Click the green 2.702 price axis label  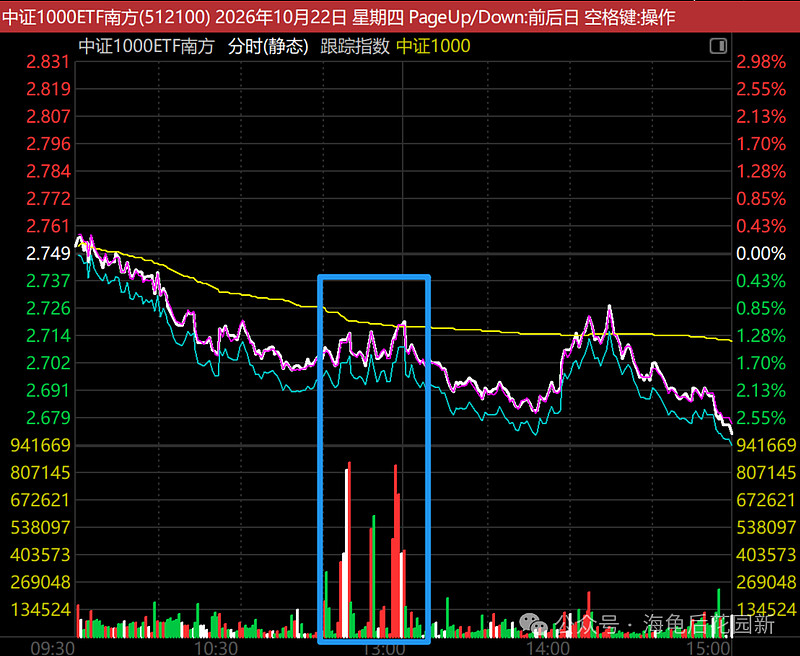[x=48, y=363]
